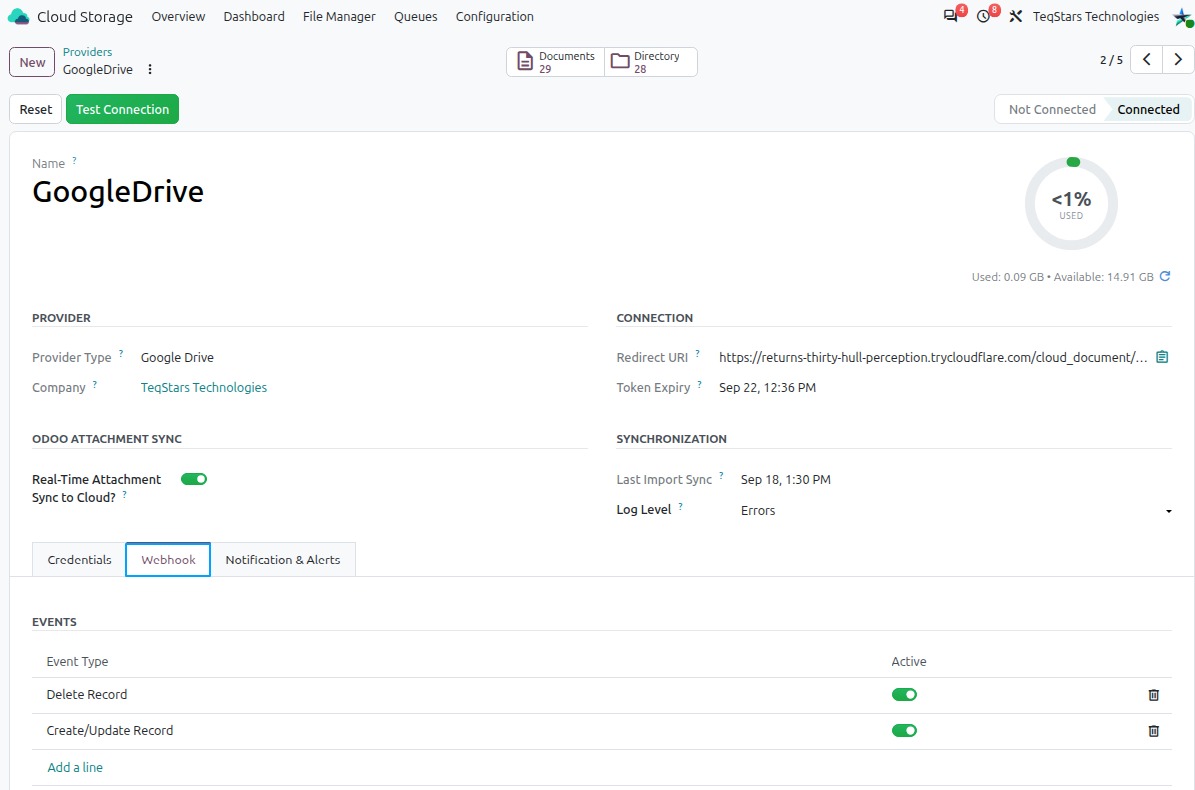Switch to the Notification & Alerts tab
1195x790 pixels.
tap(283, 560)
